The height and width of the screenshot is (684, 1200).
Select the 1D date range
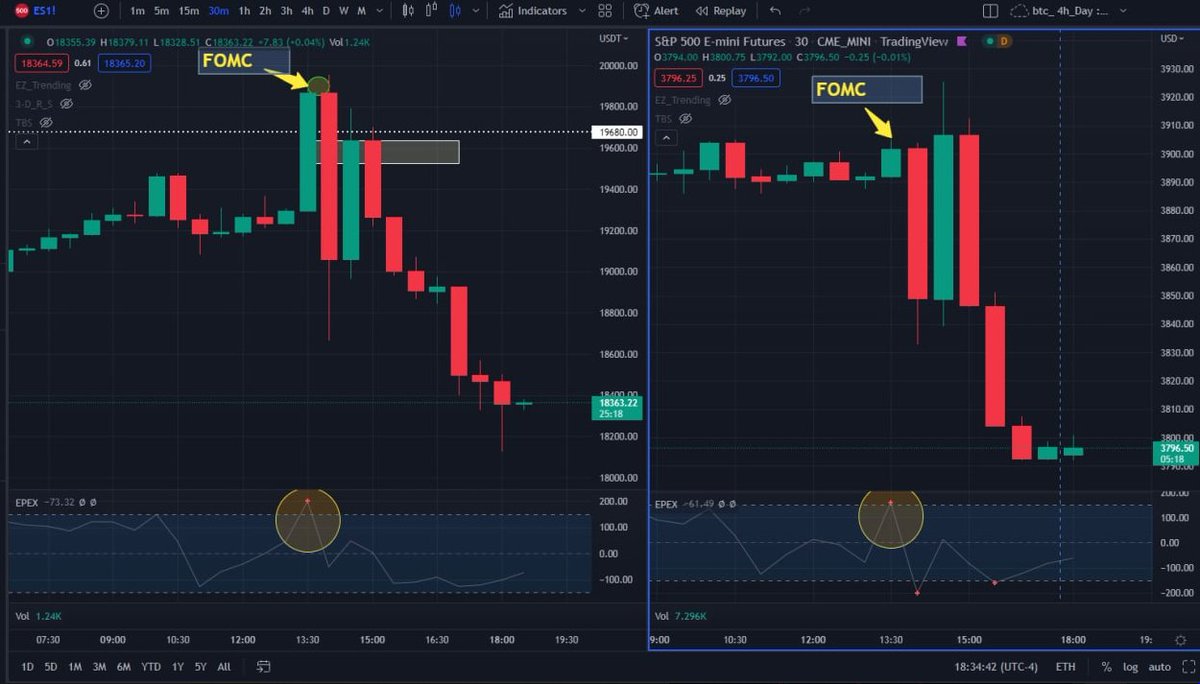coord(27,666)
